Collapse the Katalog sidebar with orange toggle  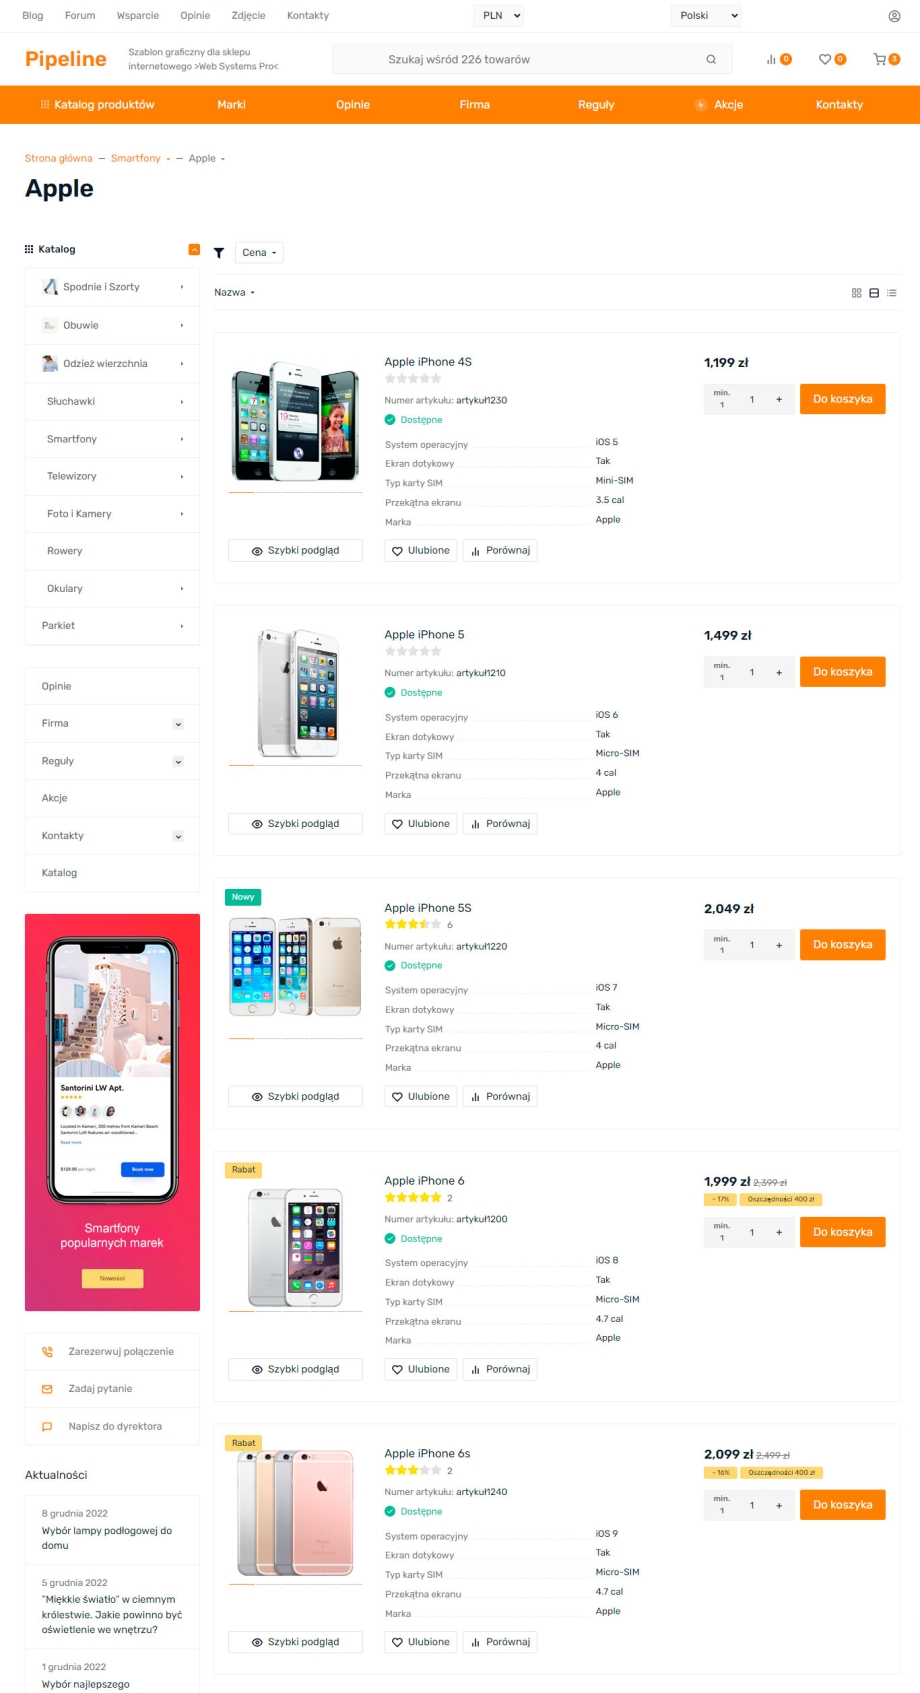click(194, 249)
